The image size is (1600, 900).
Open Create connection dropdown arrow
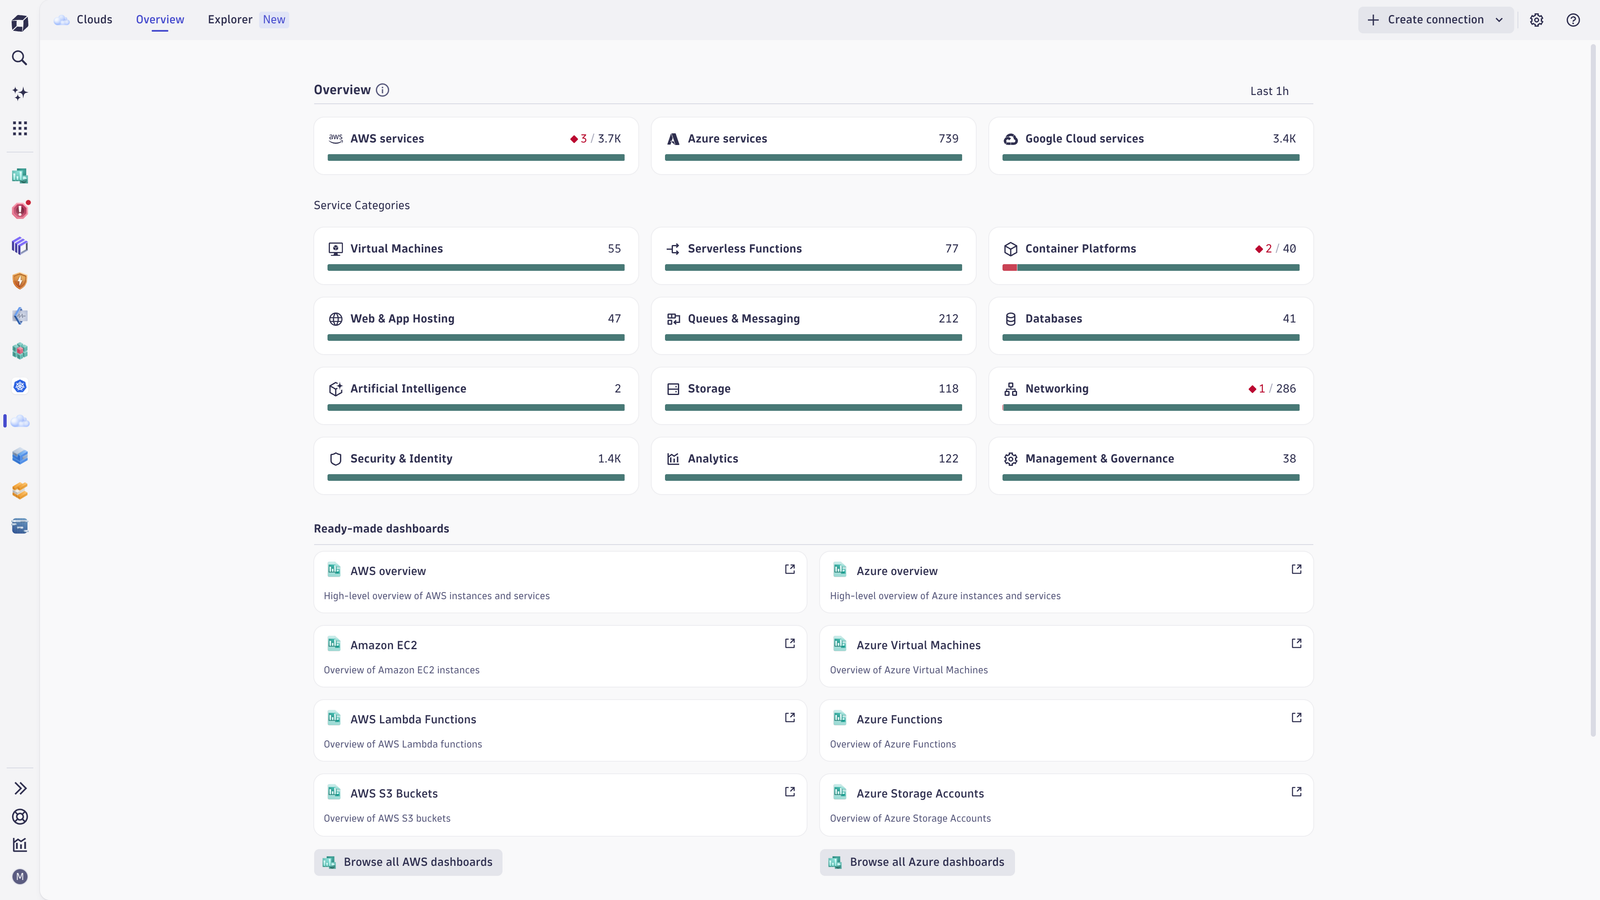coord(1499,20)
